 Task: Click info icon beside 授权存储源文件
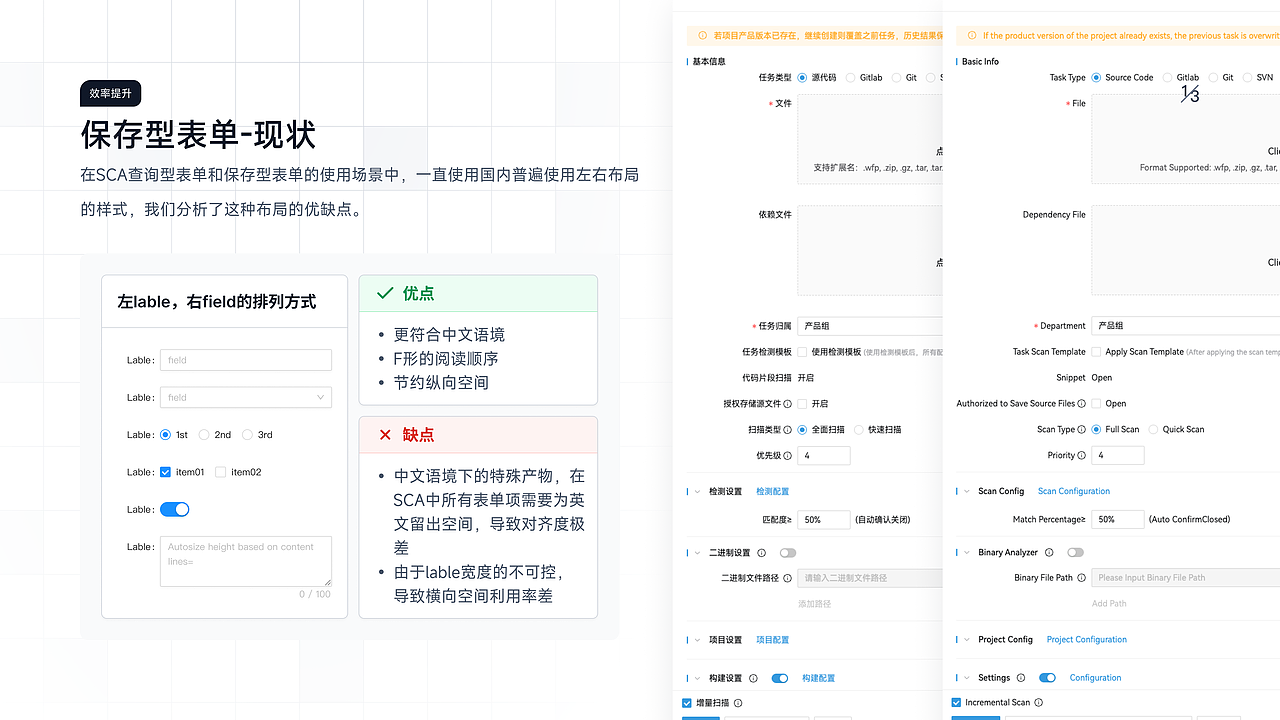coord(788,404)
